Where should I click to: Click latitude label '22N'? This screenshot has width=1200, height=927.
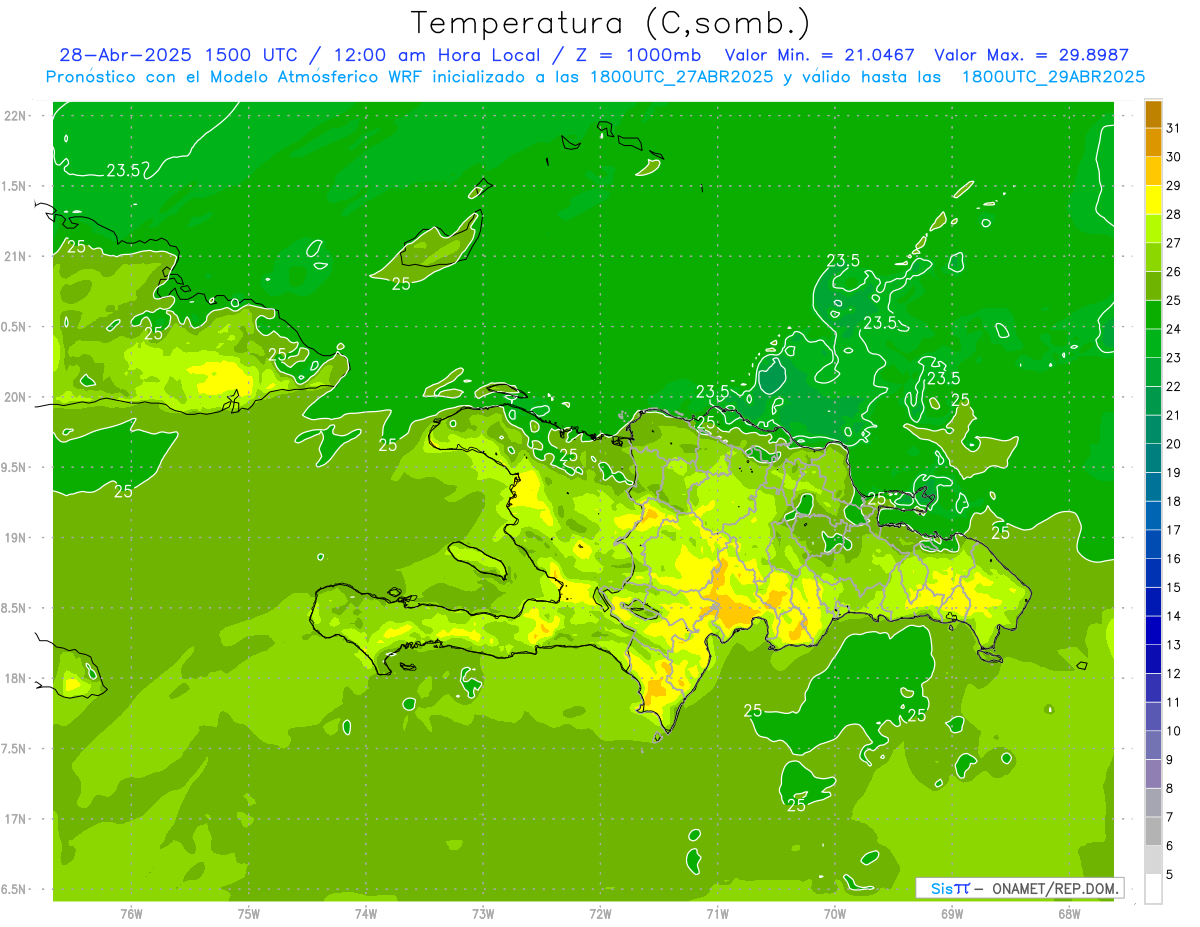17,116
